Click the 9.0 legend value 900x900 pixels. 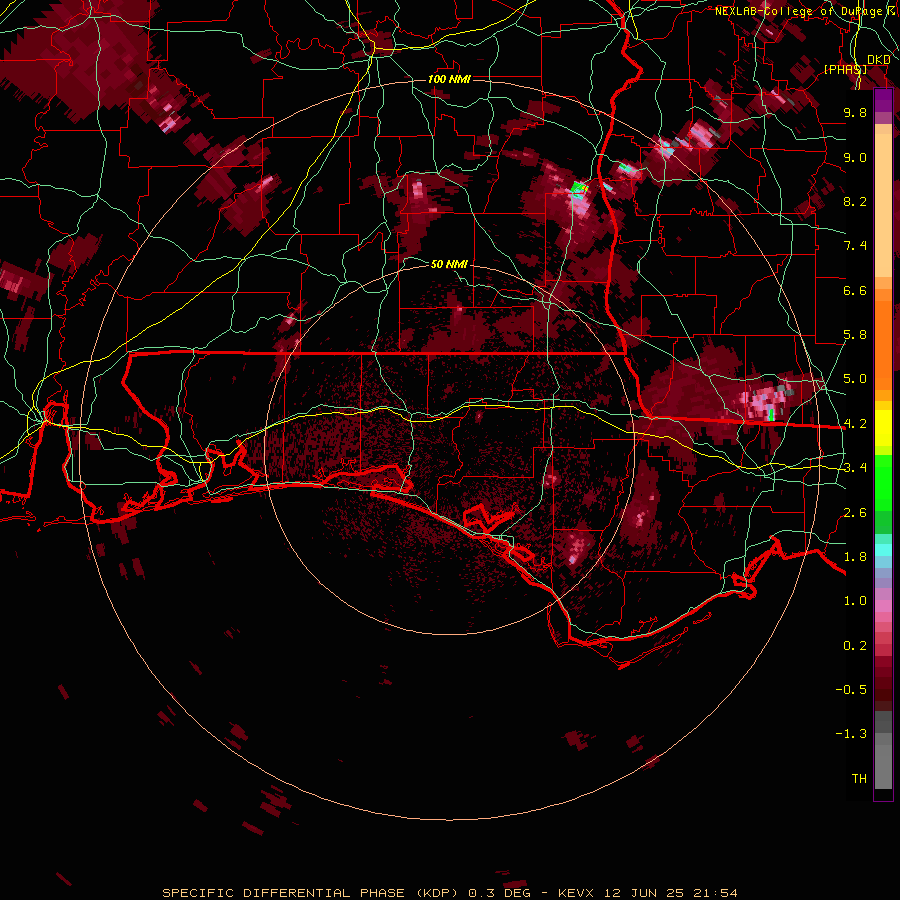855,157
